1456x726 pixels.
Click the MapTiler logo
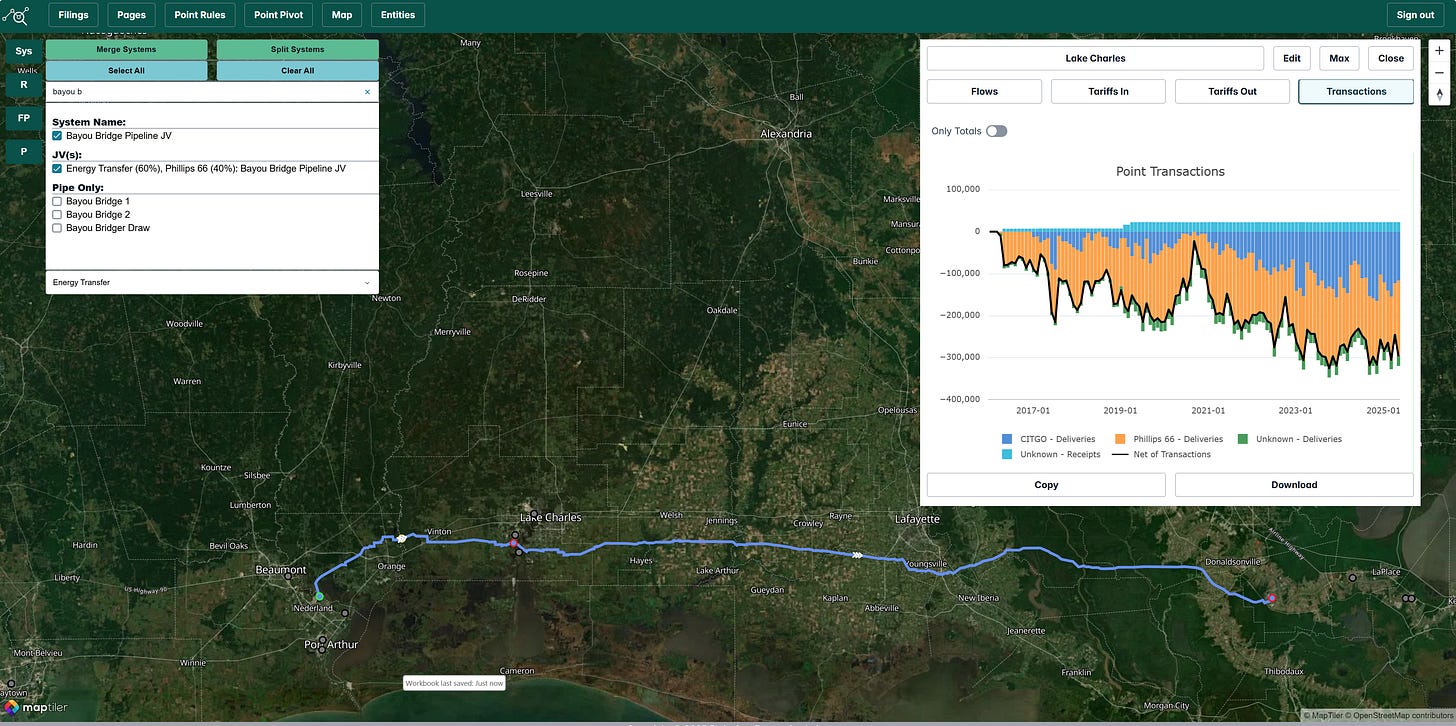tap(34, 708)
